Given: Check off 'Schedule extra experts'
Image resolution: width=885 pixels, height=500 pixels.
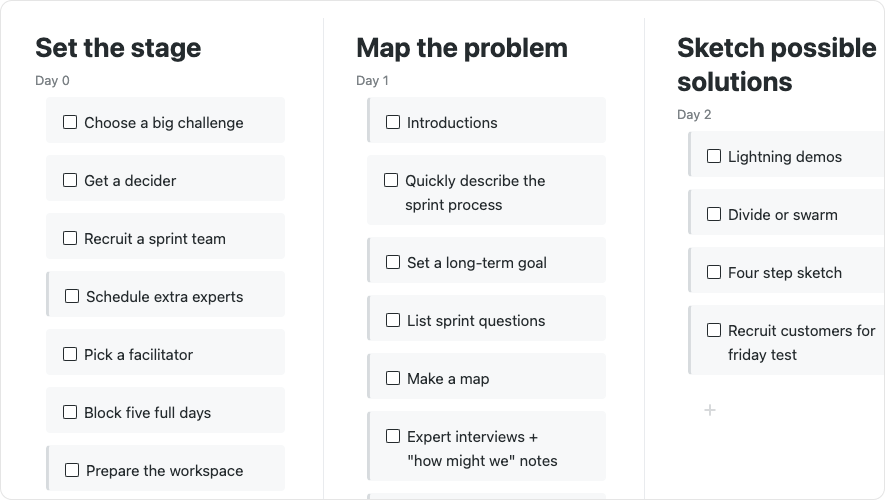Looking at the screenshot, I should [72, 296].
